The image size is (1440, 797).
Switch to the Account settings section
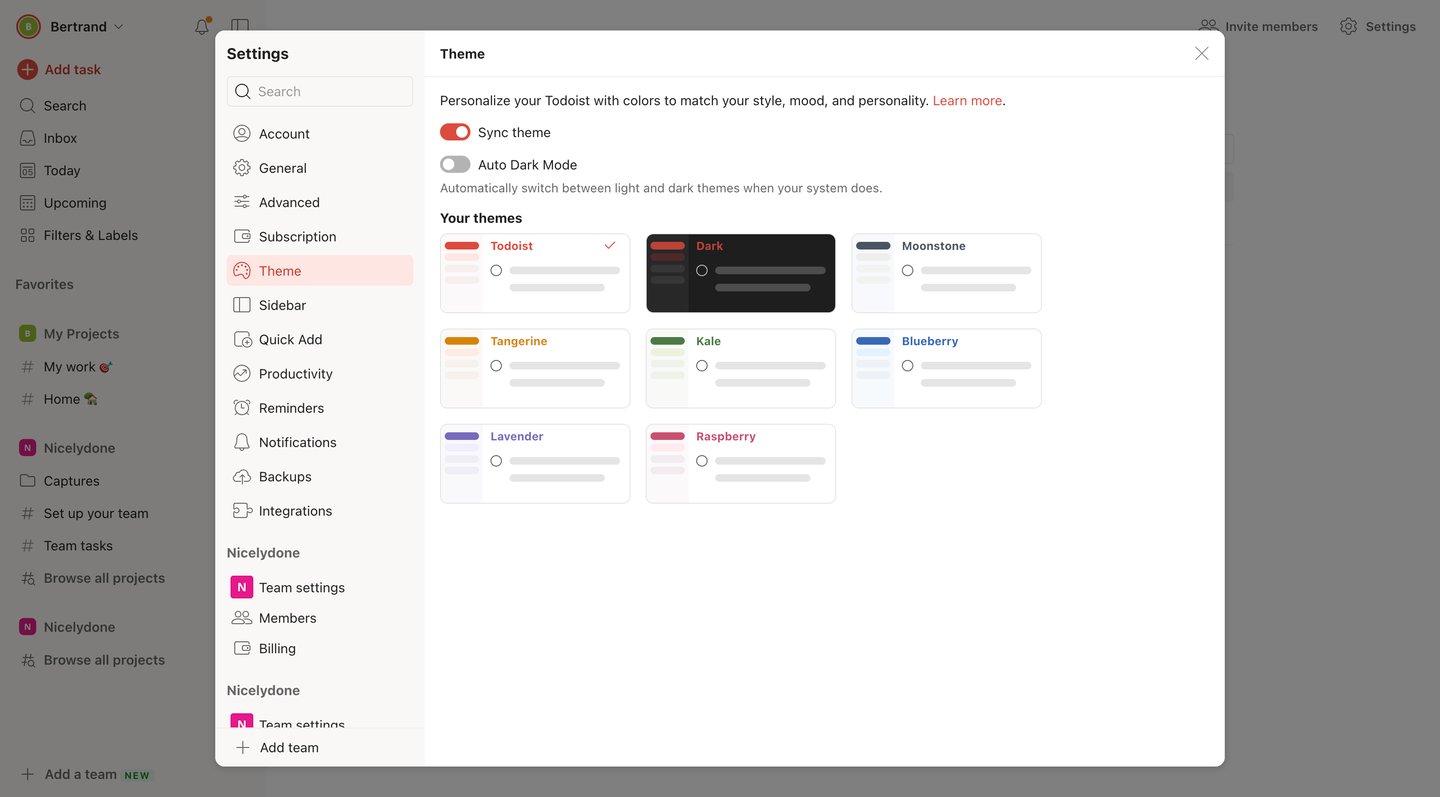pos(285,132)
